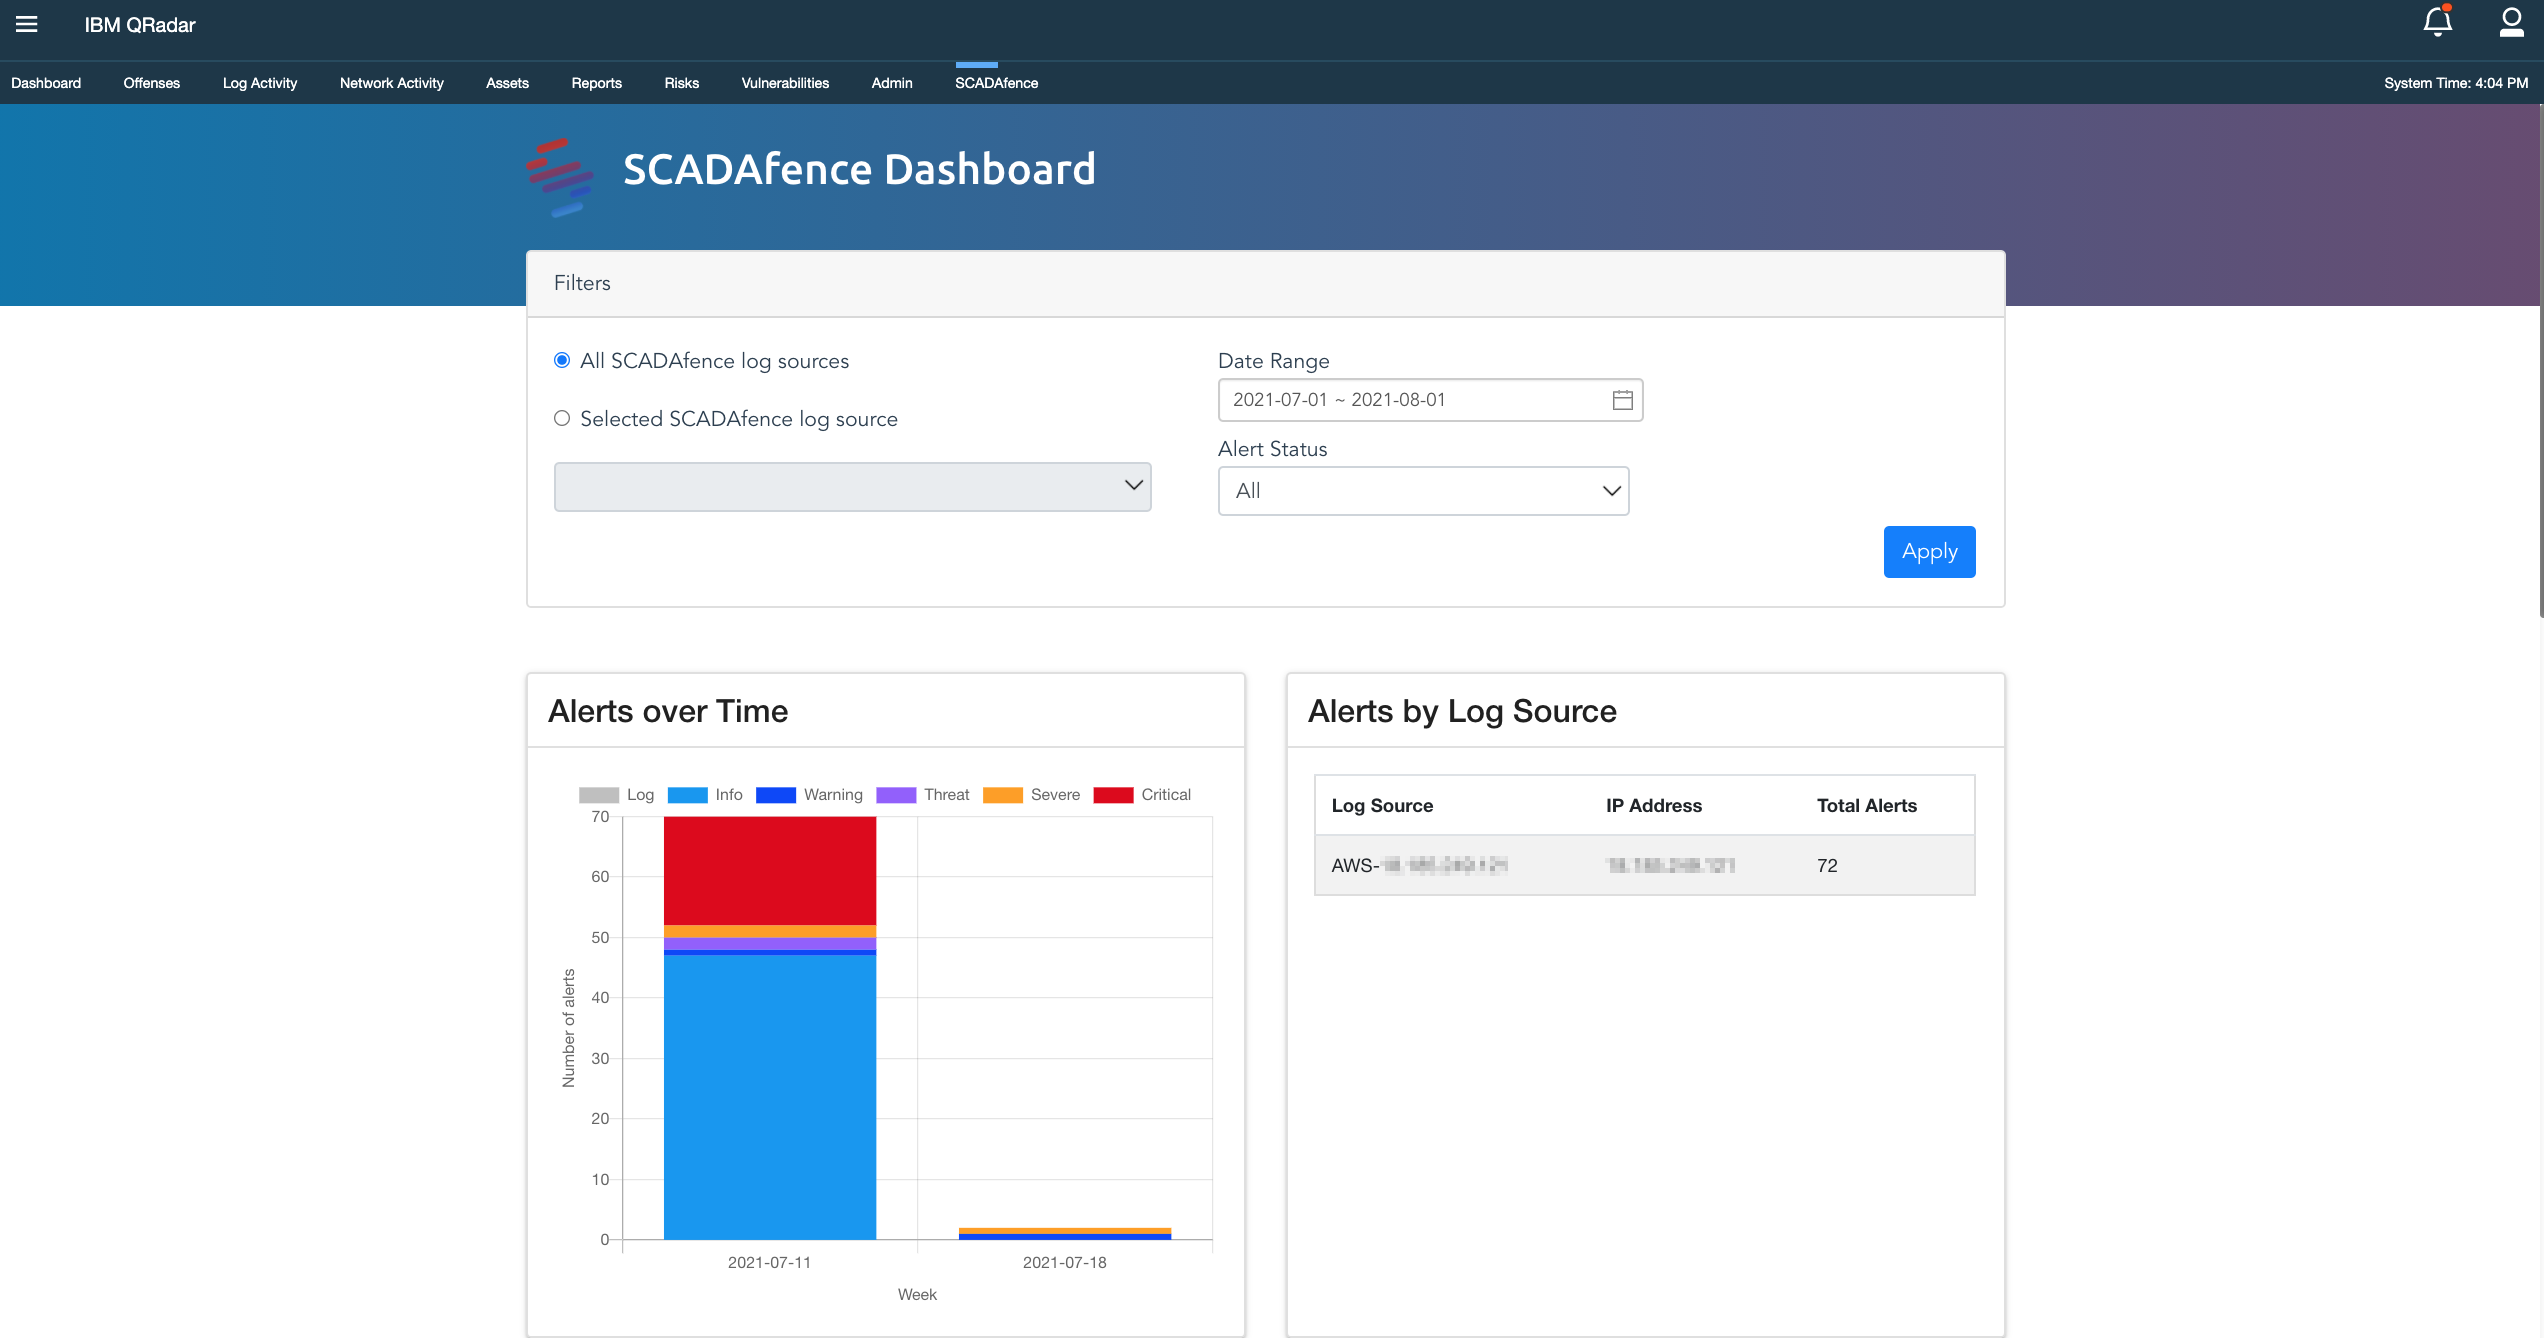Viewport: 2544px width, 1338px height.
Task: Click the notification bell icon
Action: 2436,24
